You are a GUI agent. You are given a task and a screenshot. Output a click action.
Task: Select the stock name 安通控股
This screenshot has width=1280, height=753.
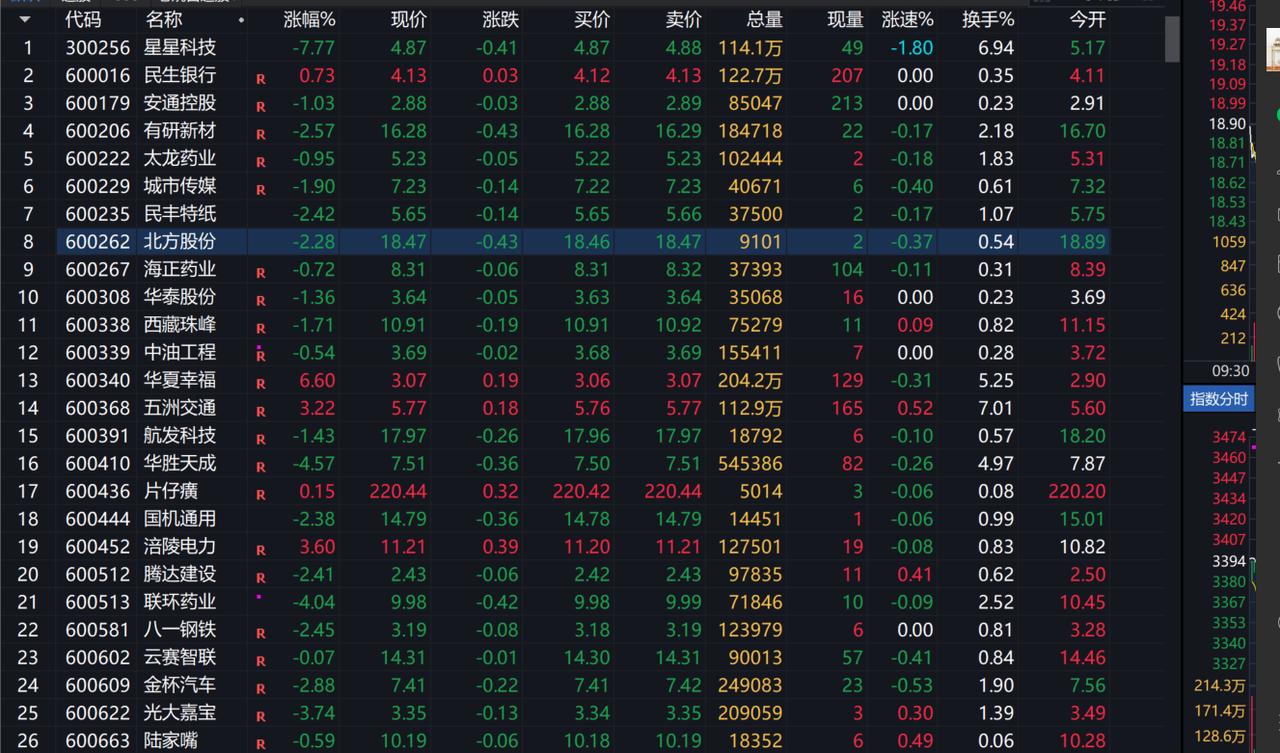click(180, 103)
